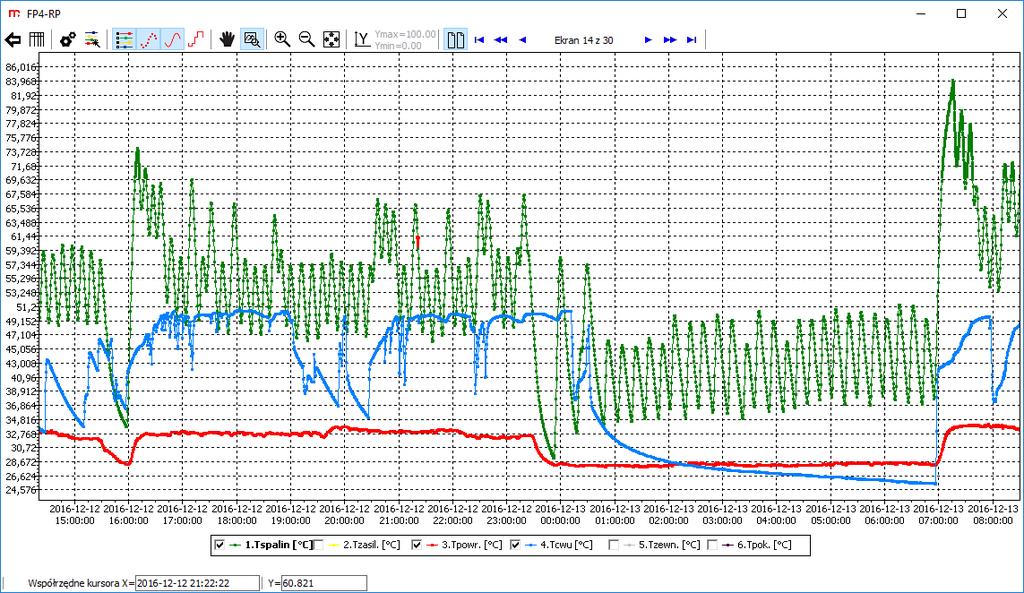1024x593 pixels.
Task: Uncheck the 4.Tcwu series checkbox
Action: pos(515,545)
